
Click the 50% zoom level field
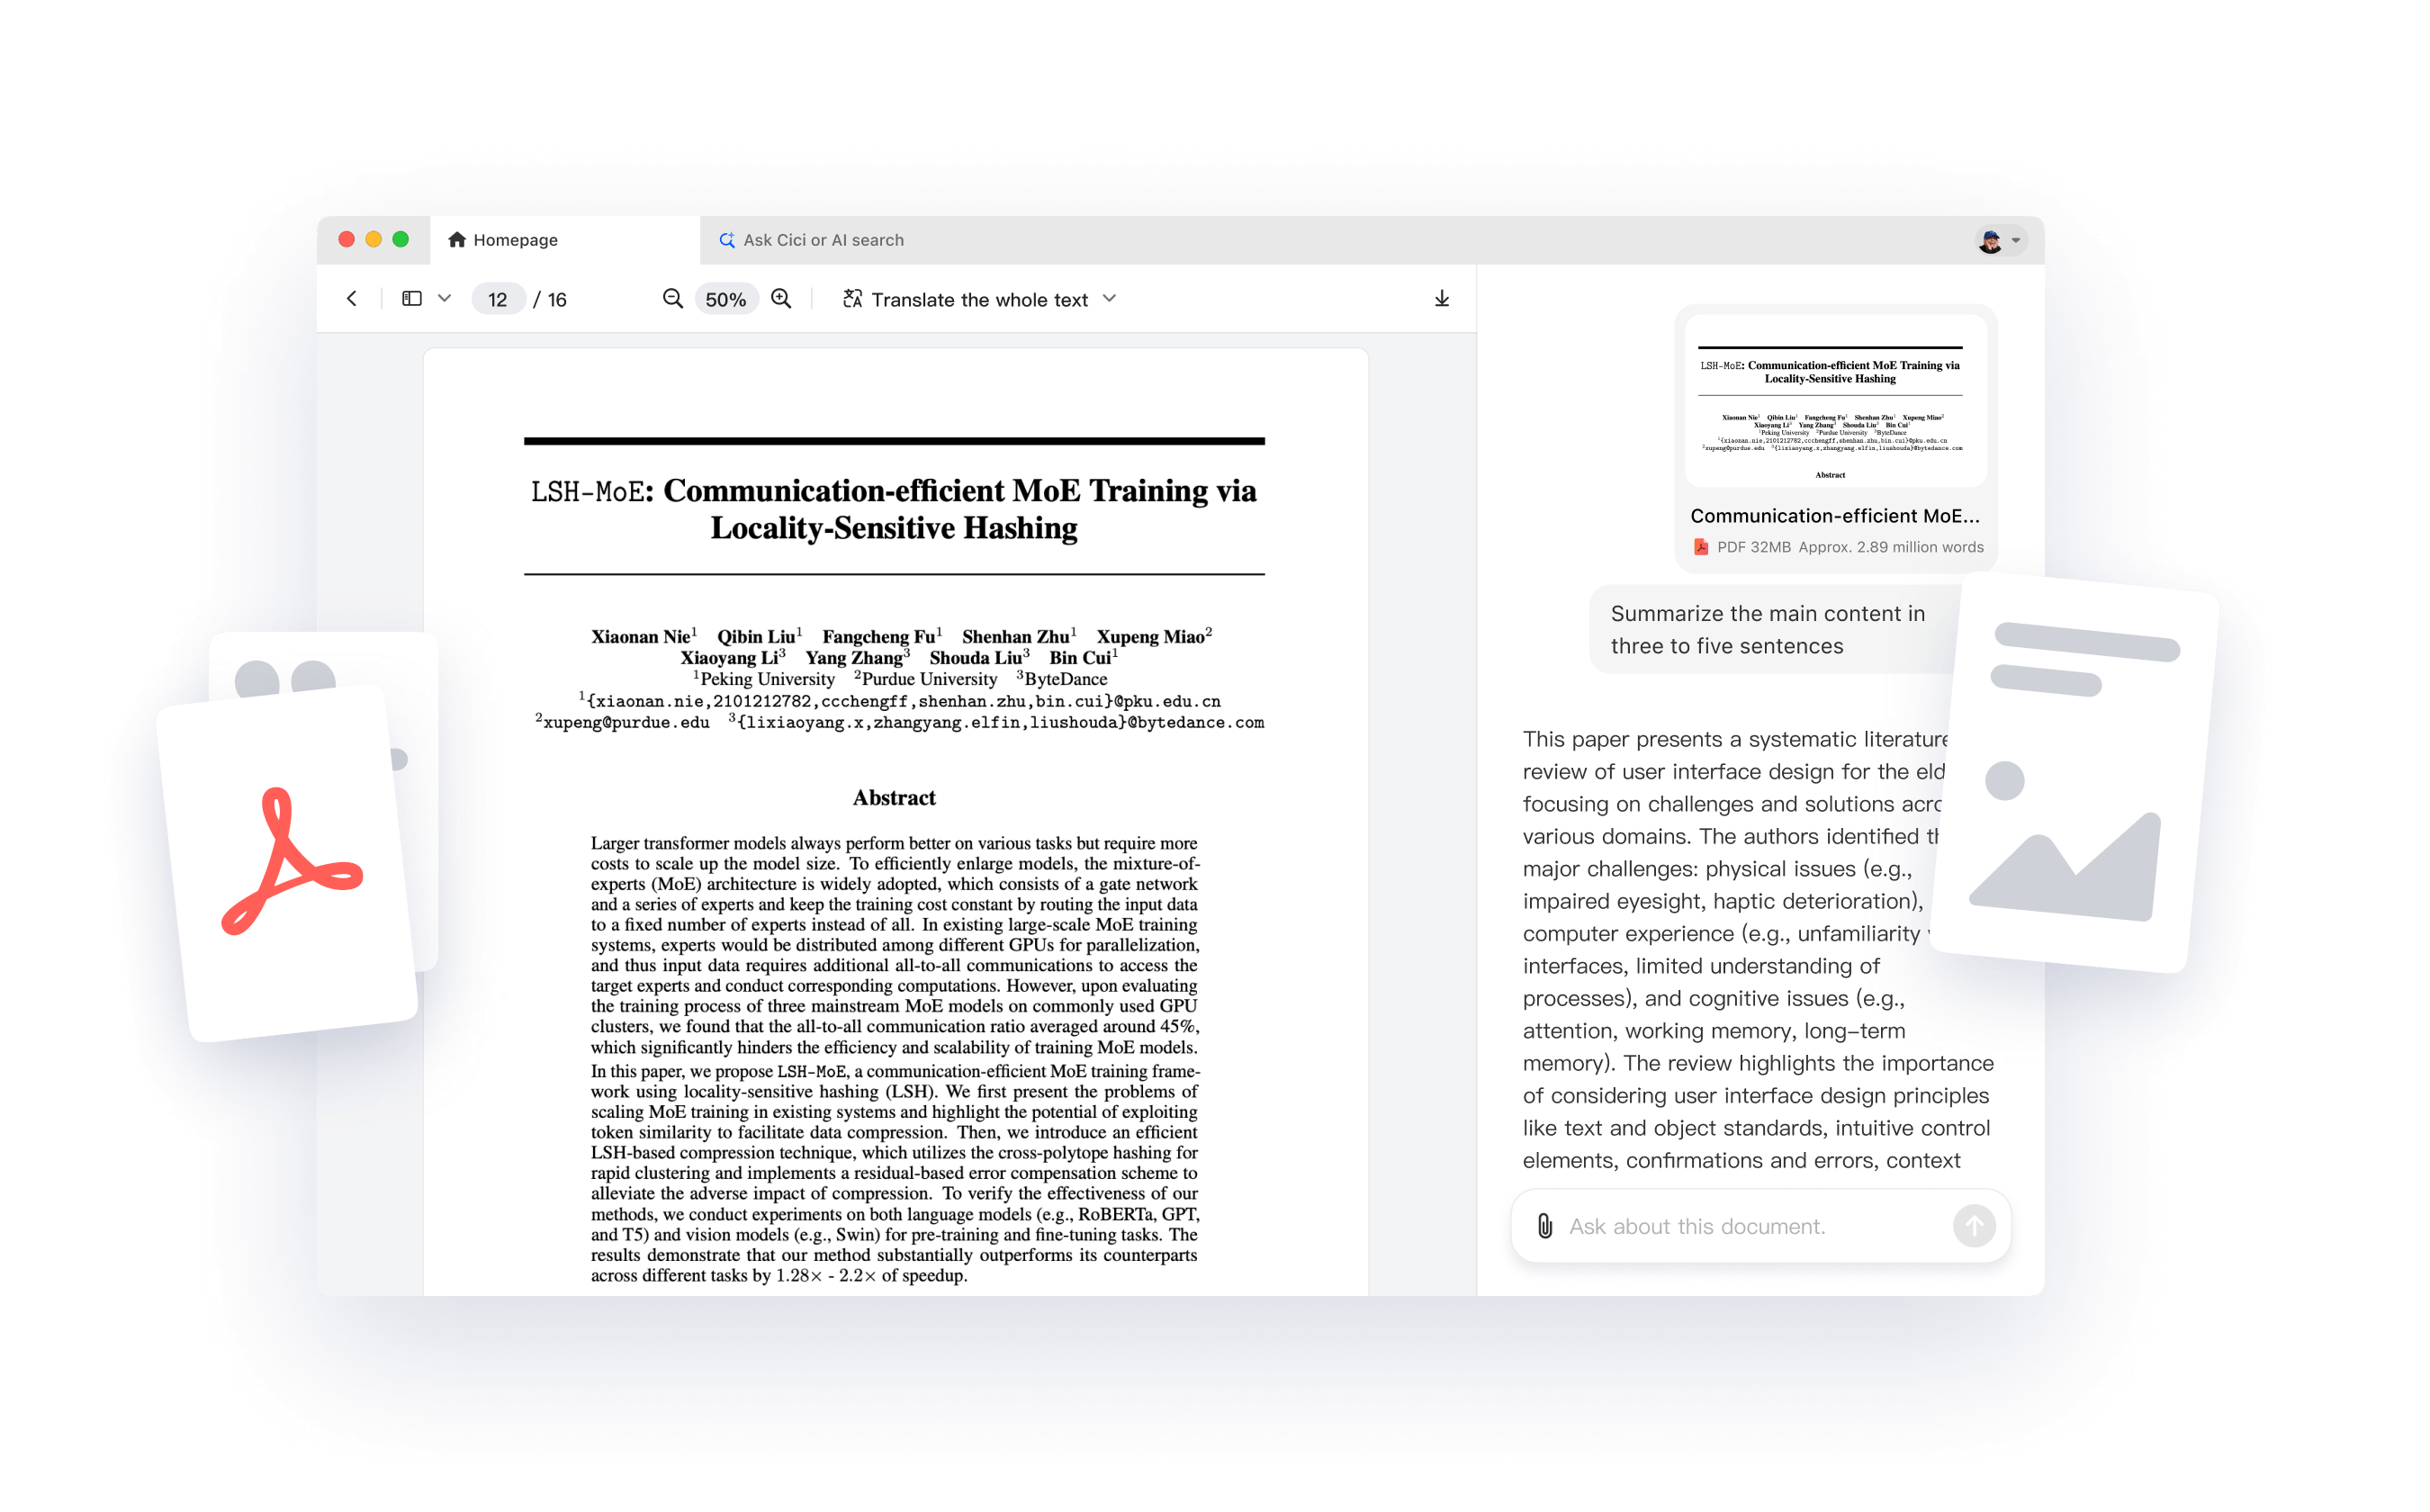point(725,300)
